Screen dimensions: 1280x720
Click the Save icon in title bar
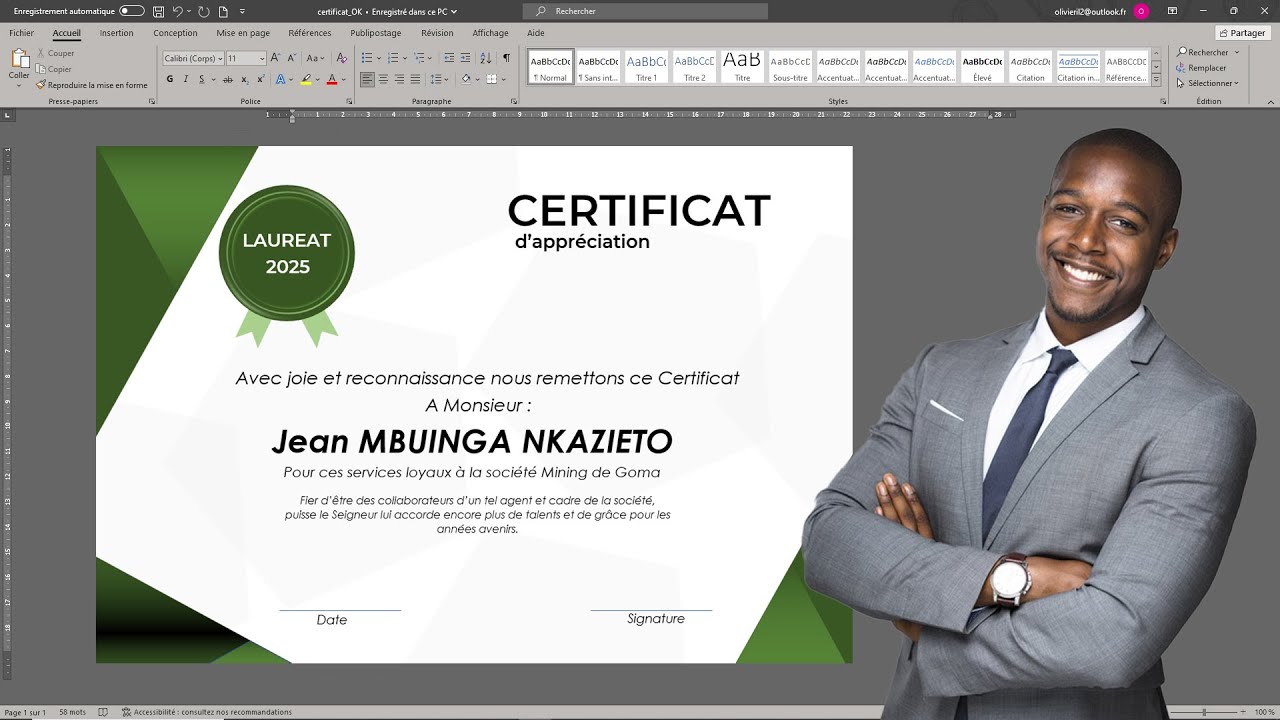click(158, 11)
